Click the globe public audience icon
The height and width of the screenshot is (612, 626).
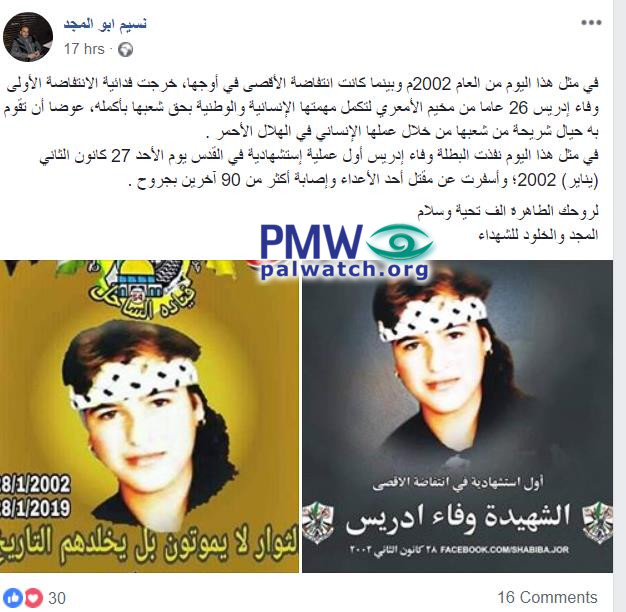(125, 50)
